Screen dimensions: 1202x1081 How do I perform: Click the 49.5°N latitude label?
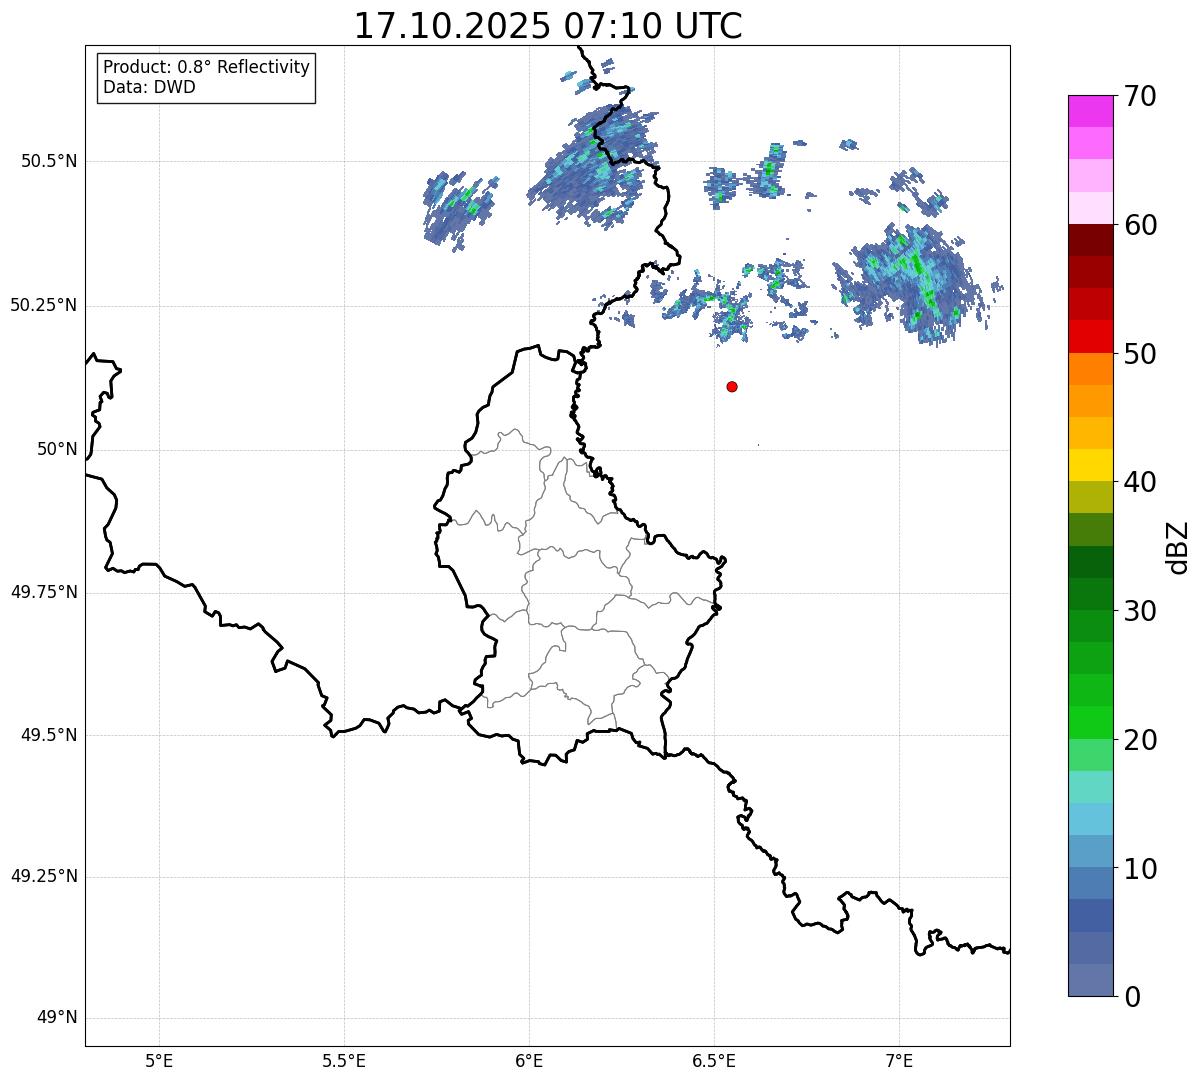(50, 735)
